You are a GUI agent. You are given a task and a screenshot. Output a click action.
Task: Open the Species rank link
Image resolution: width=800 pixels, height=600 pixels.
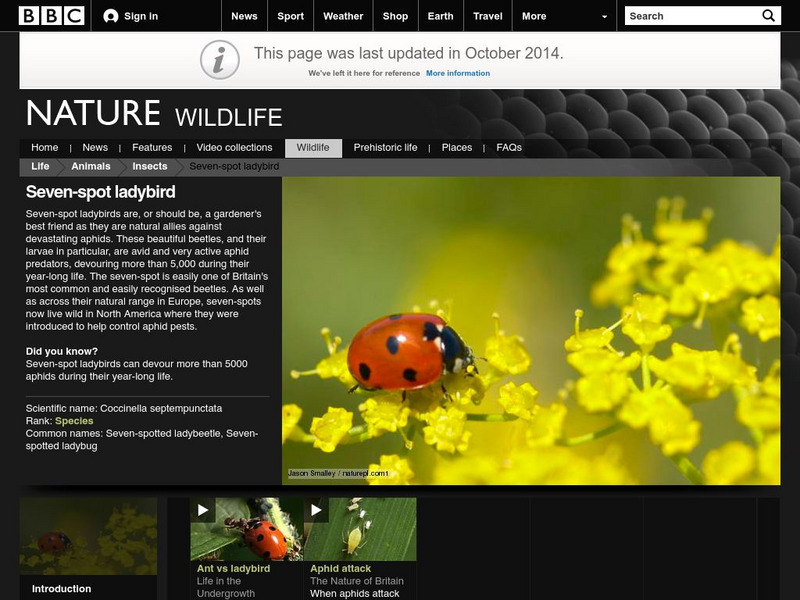pos(76,423)
